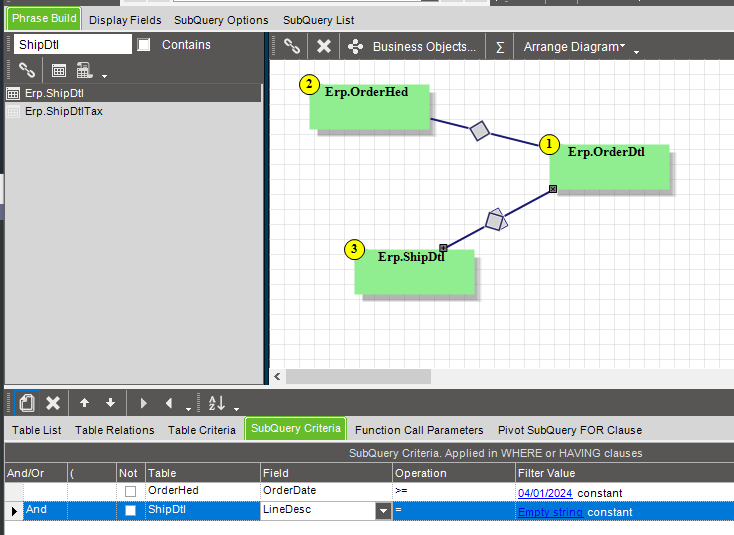Click the row selector arrow for ShipDtl row
Image resolution: width=734 pixels, height=535 pixels.
14,511
